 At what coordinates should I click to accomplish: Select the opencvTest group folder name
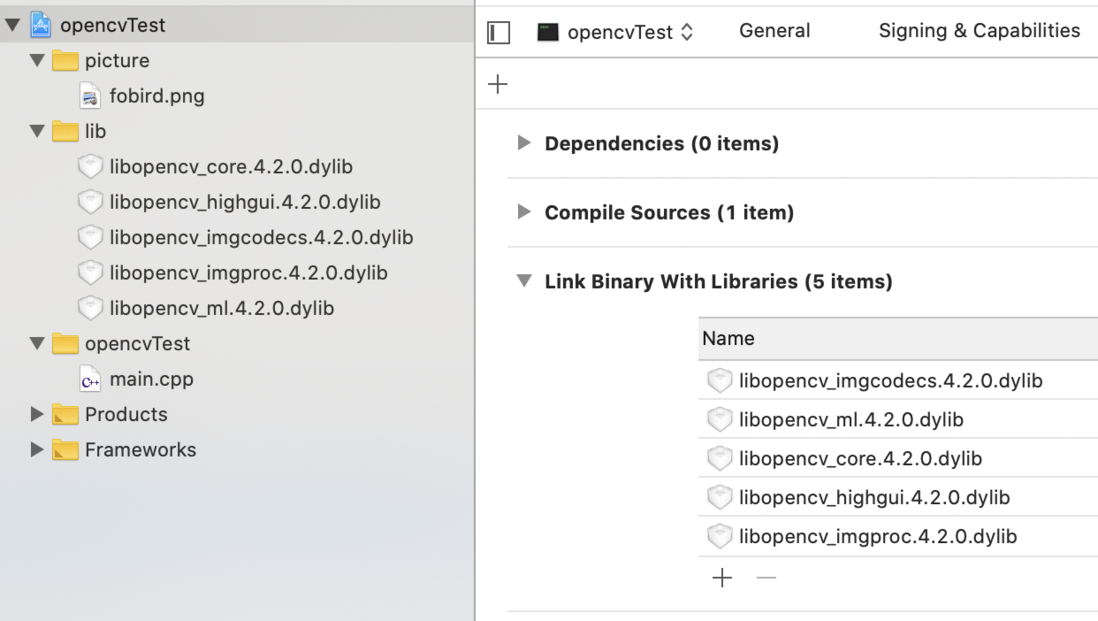click(x=137, y=344)
